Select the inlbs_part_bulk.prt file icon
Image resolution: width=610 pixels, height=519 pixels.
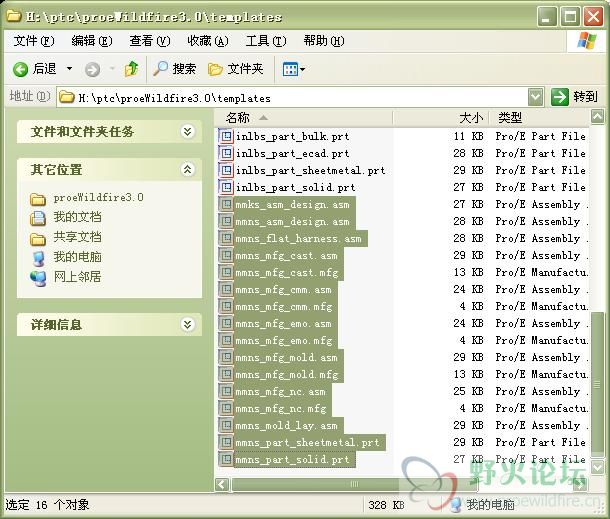point(226,136)
